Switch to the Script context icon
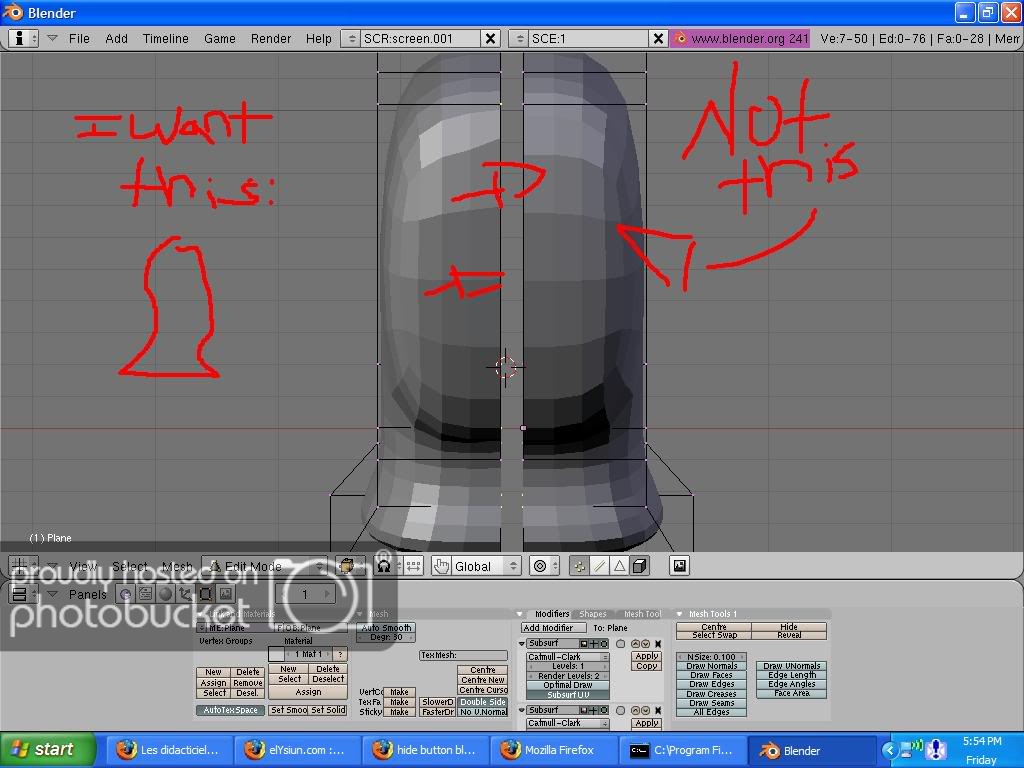This screenshot has height=768, width=1024. pos(145,594)
